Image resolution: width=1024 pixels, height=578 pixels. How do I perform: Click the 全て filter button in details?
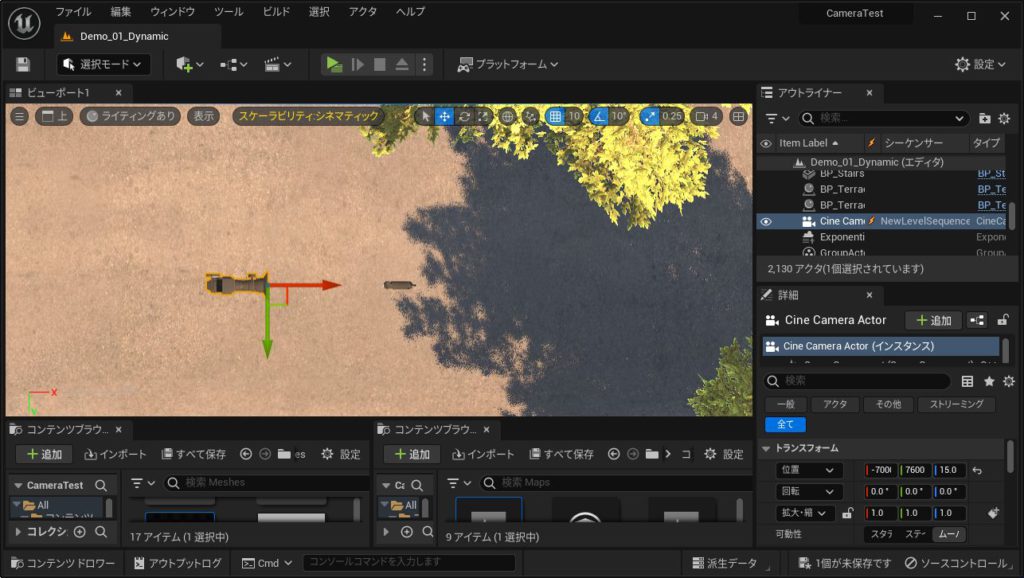pyautogui.click(x=785, y=425)
